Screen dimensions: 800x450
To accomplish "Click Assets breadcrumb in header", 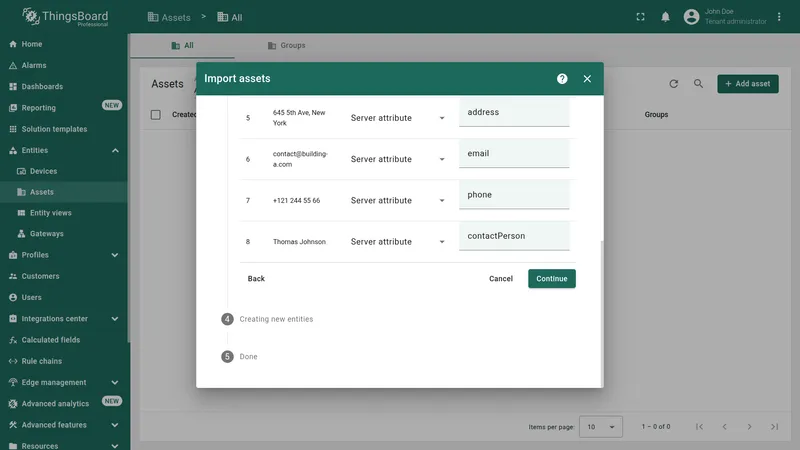I will pyautogui.click(x=169, y=17).
